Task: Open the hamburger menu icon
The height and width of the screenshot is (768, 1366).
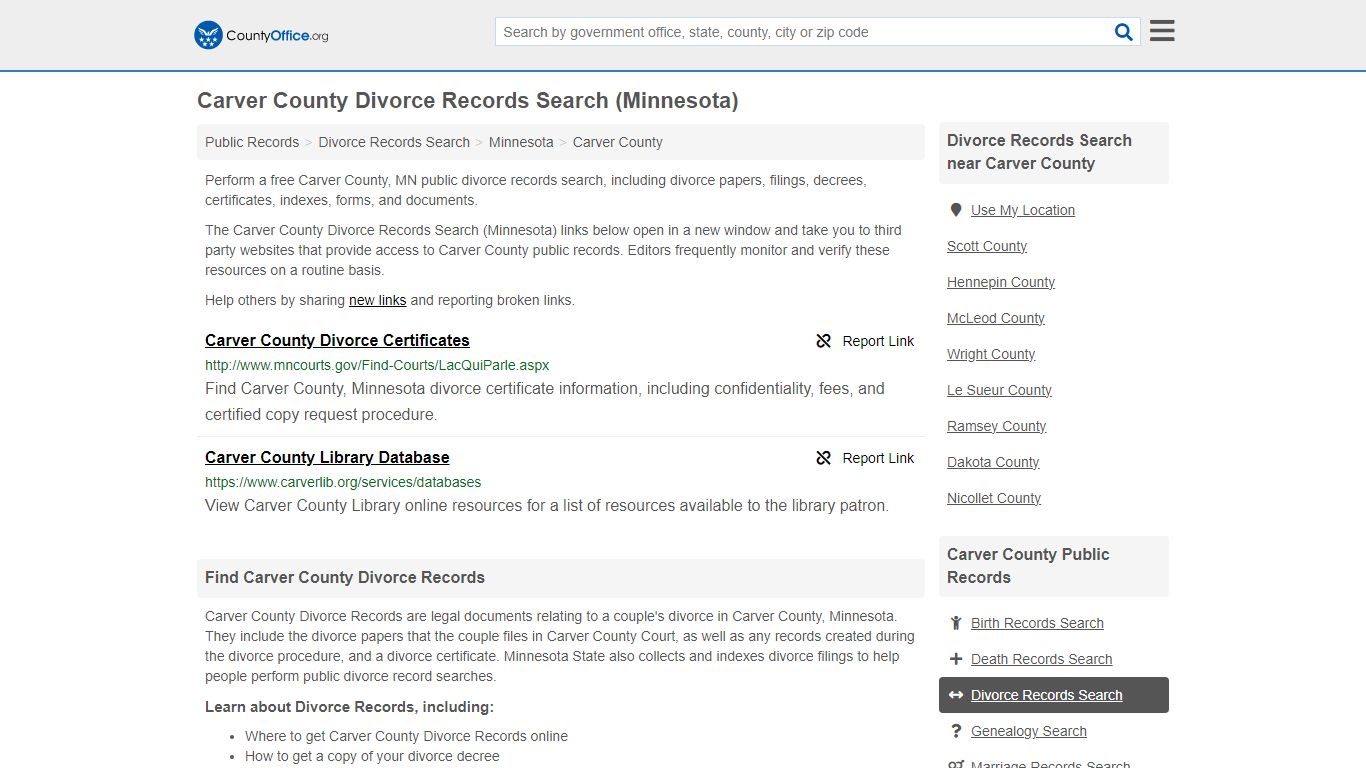Action: tap(1162, 31)
